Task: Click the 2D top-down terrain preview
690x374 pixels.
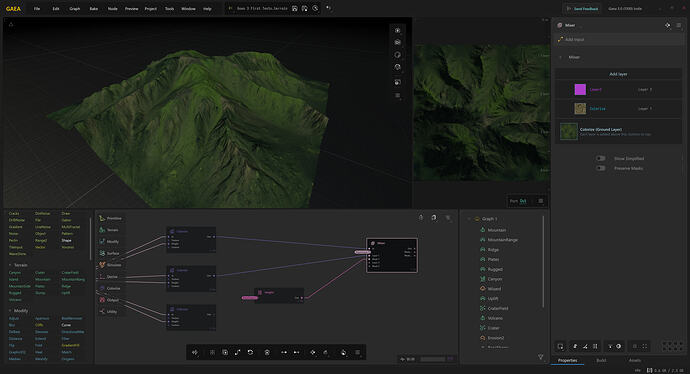Action: click(x=482, y=112)
